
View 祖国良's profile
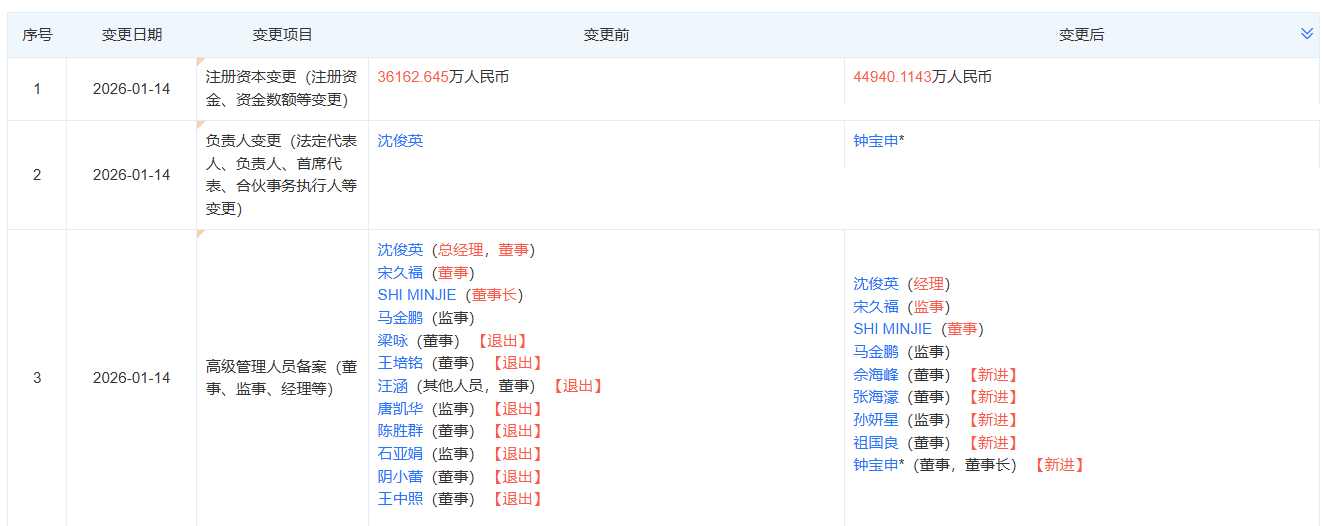(876, 443)
